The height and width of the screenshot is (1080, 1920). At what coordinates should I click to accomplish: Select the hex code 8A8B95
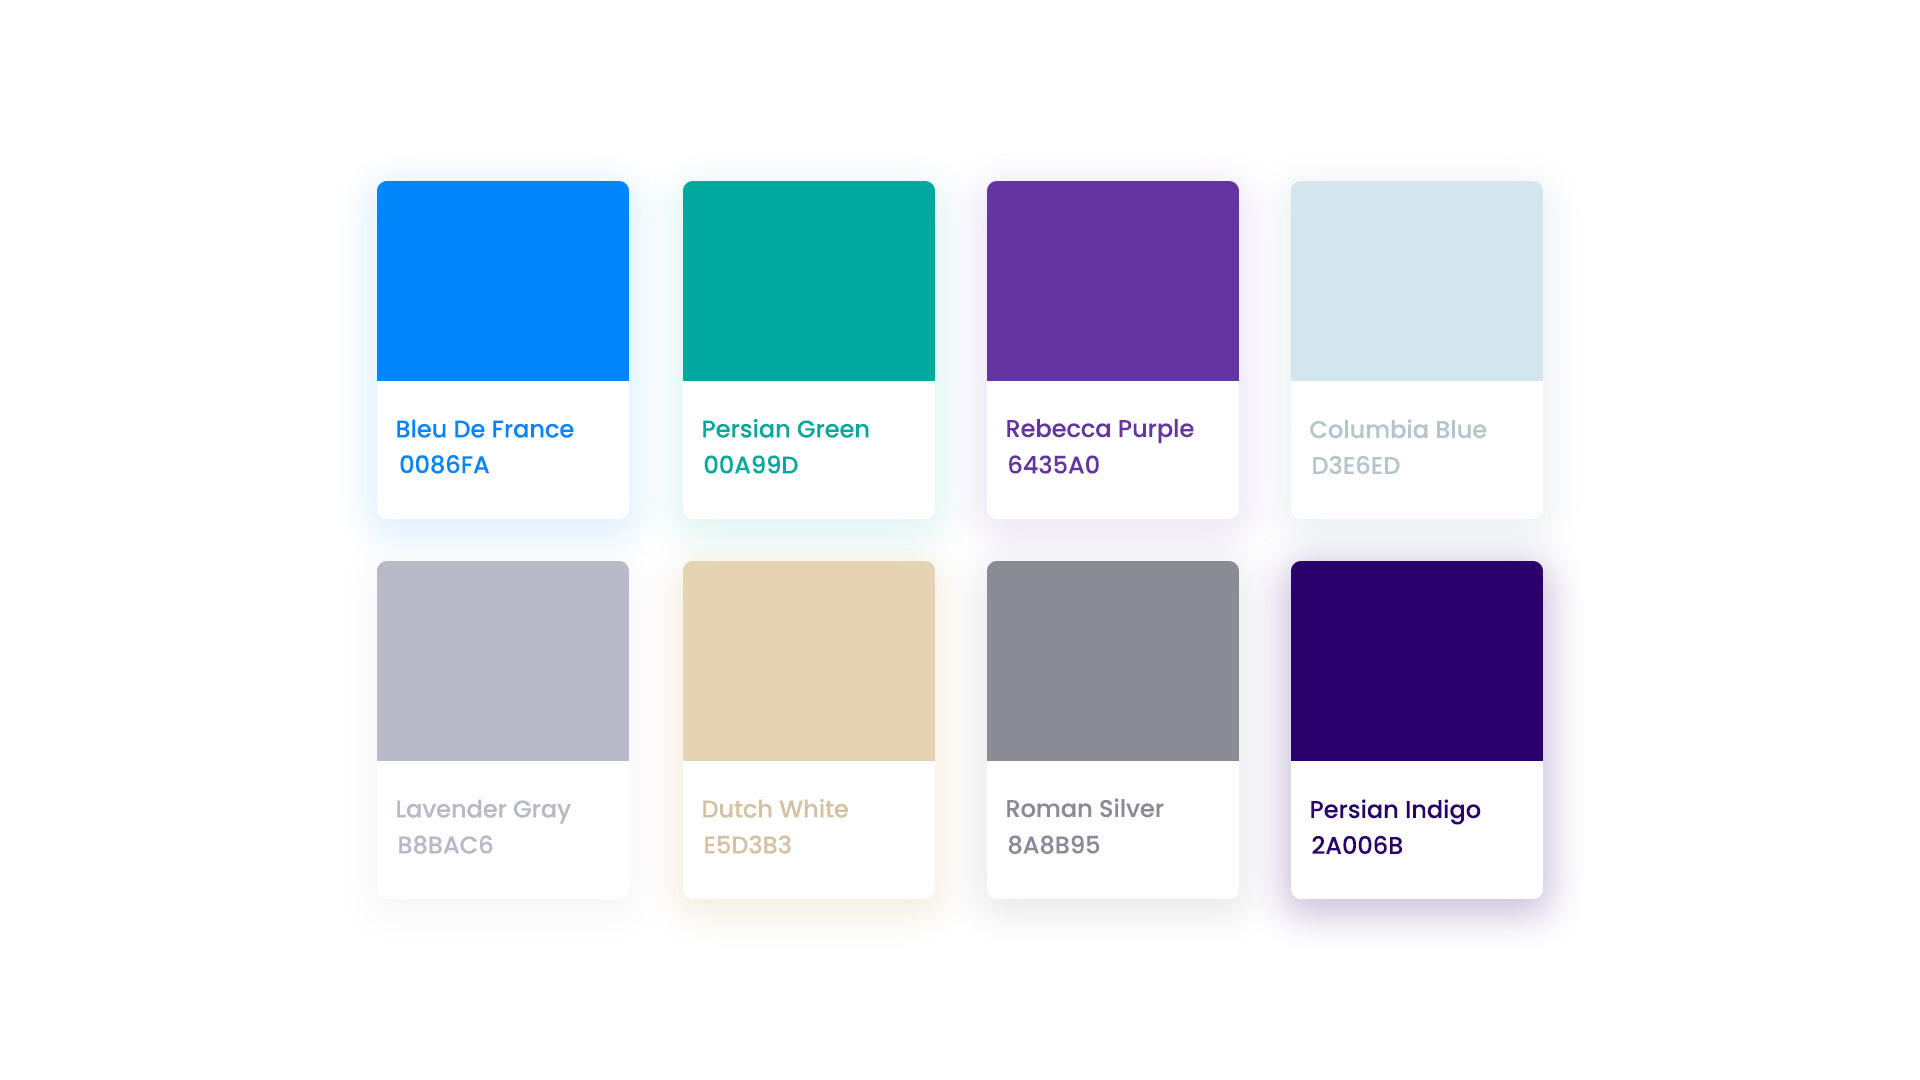(1054, 845)
